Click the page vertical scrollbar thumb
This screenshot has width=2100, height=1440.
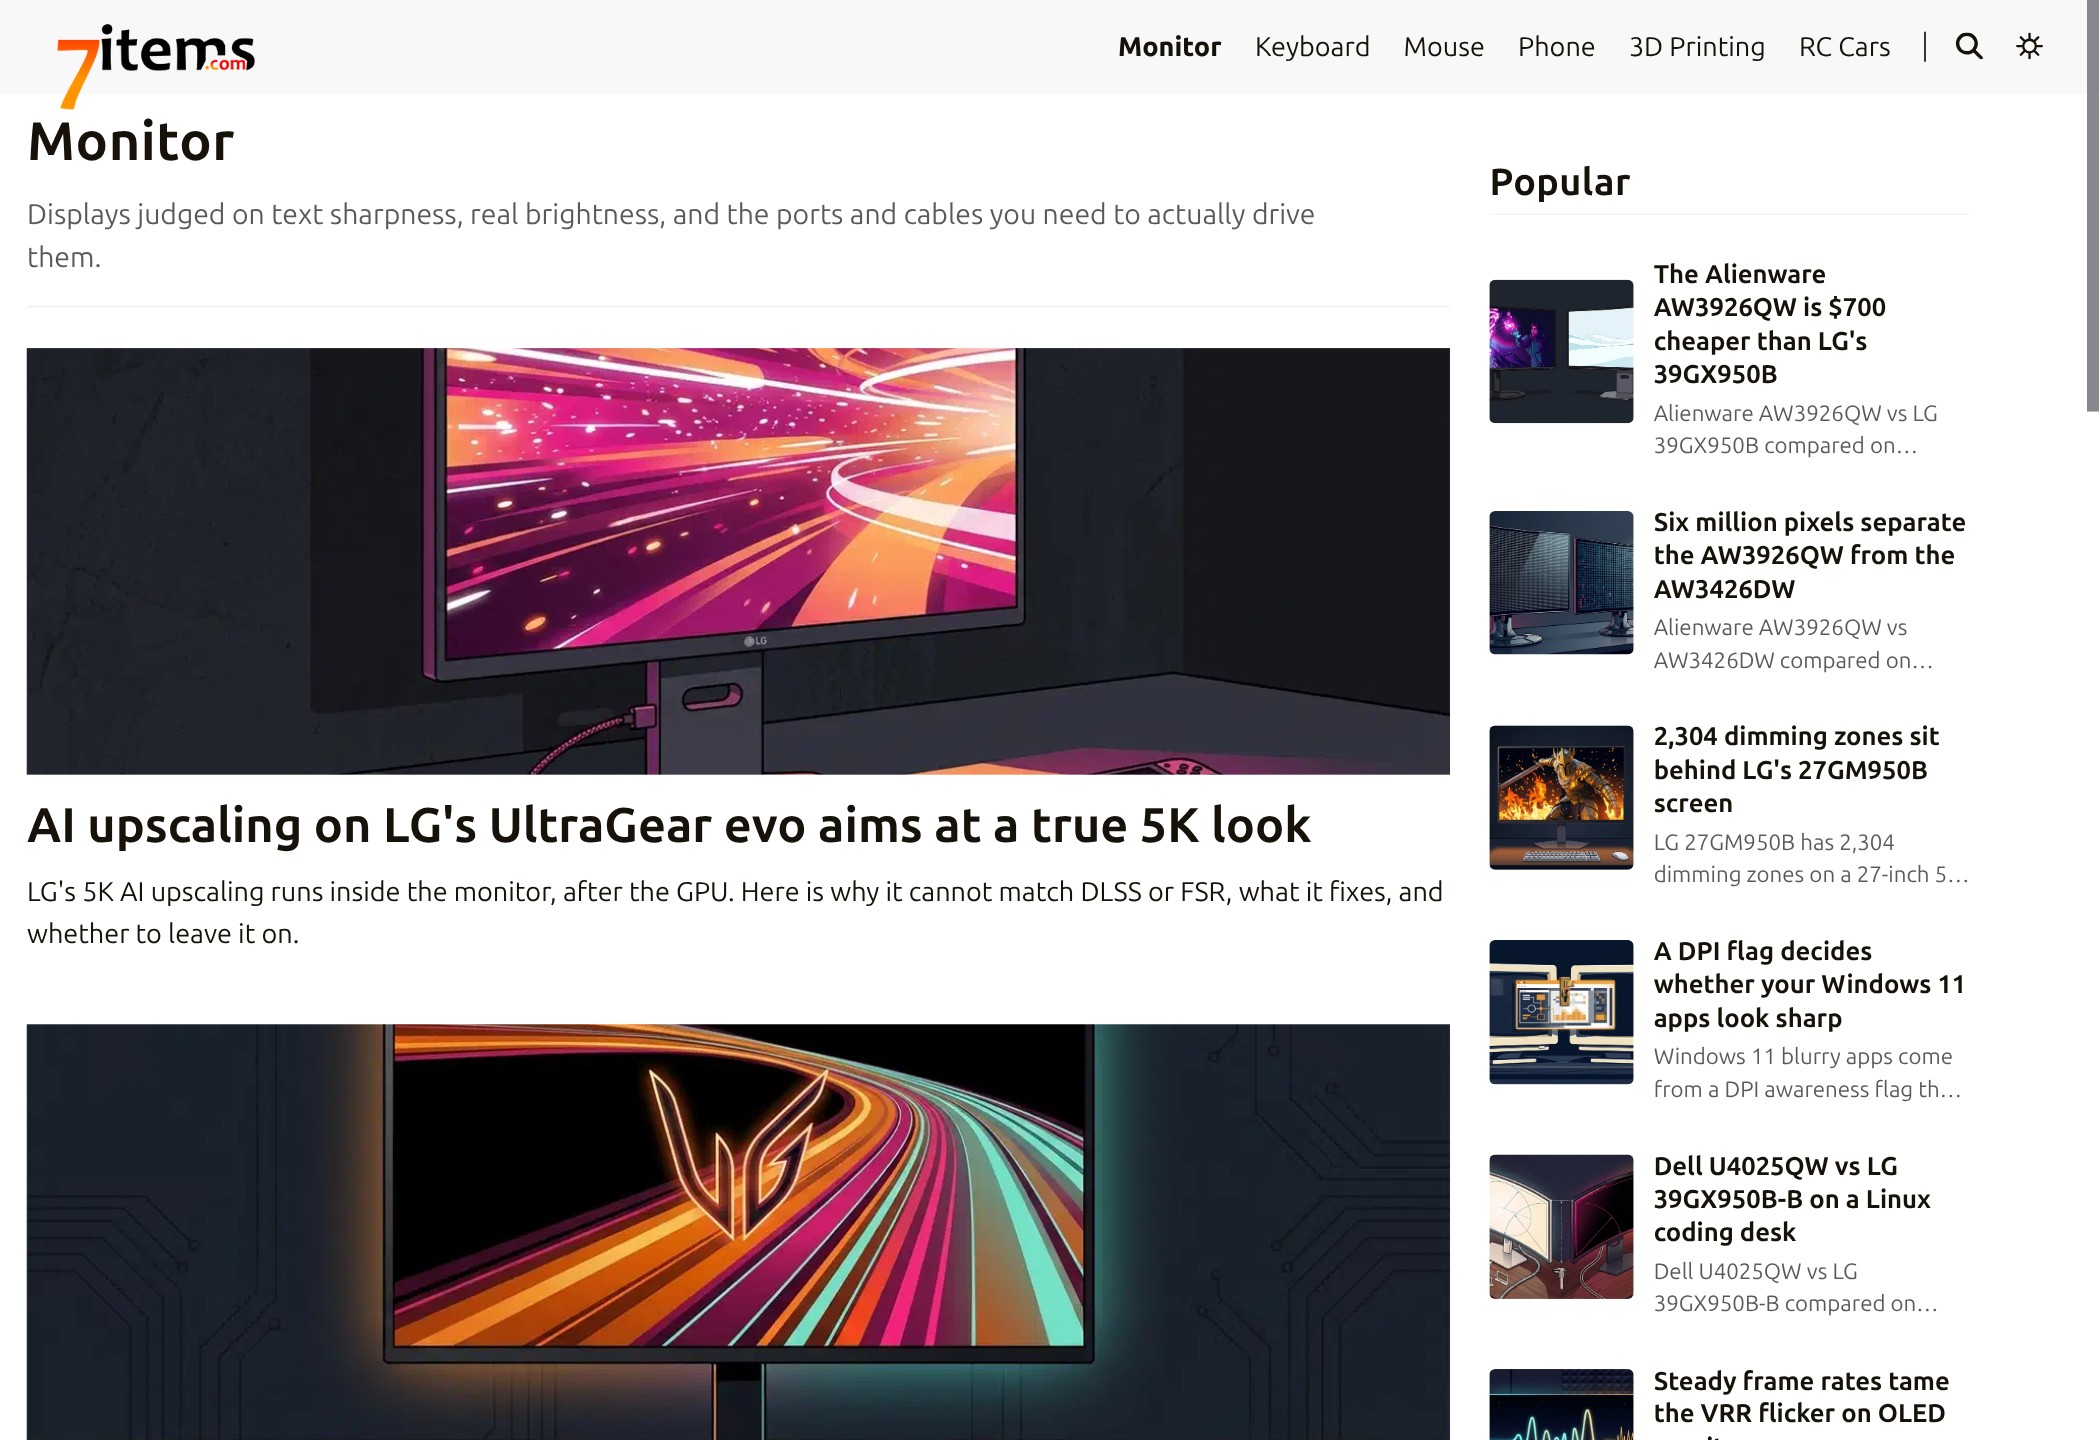coord(2092,205)
